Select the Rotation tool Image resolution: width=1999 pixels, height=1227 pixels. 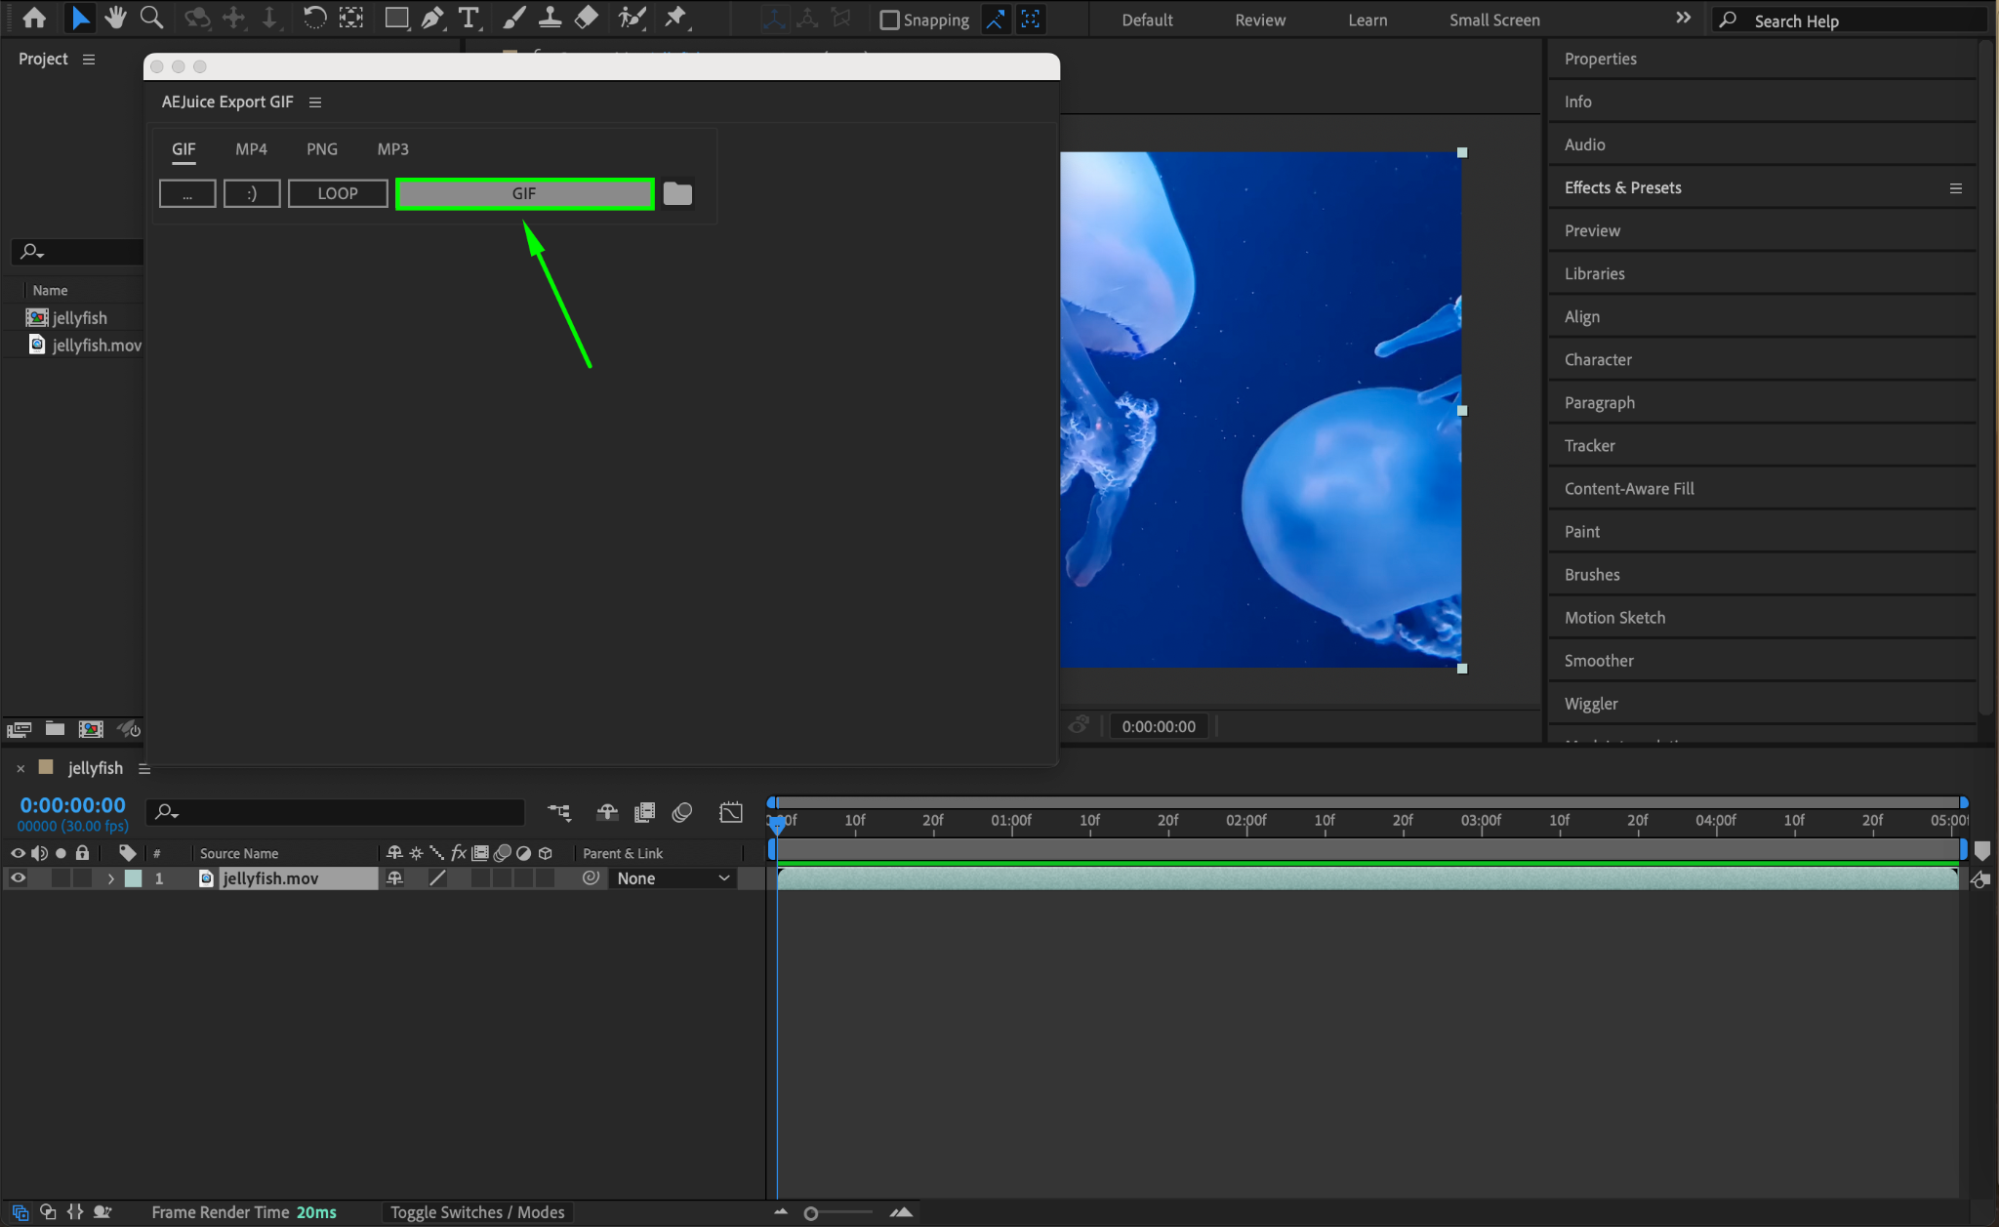(x=314, y=17)
